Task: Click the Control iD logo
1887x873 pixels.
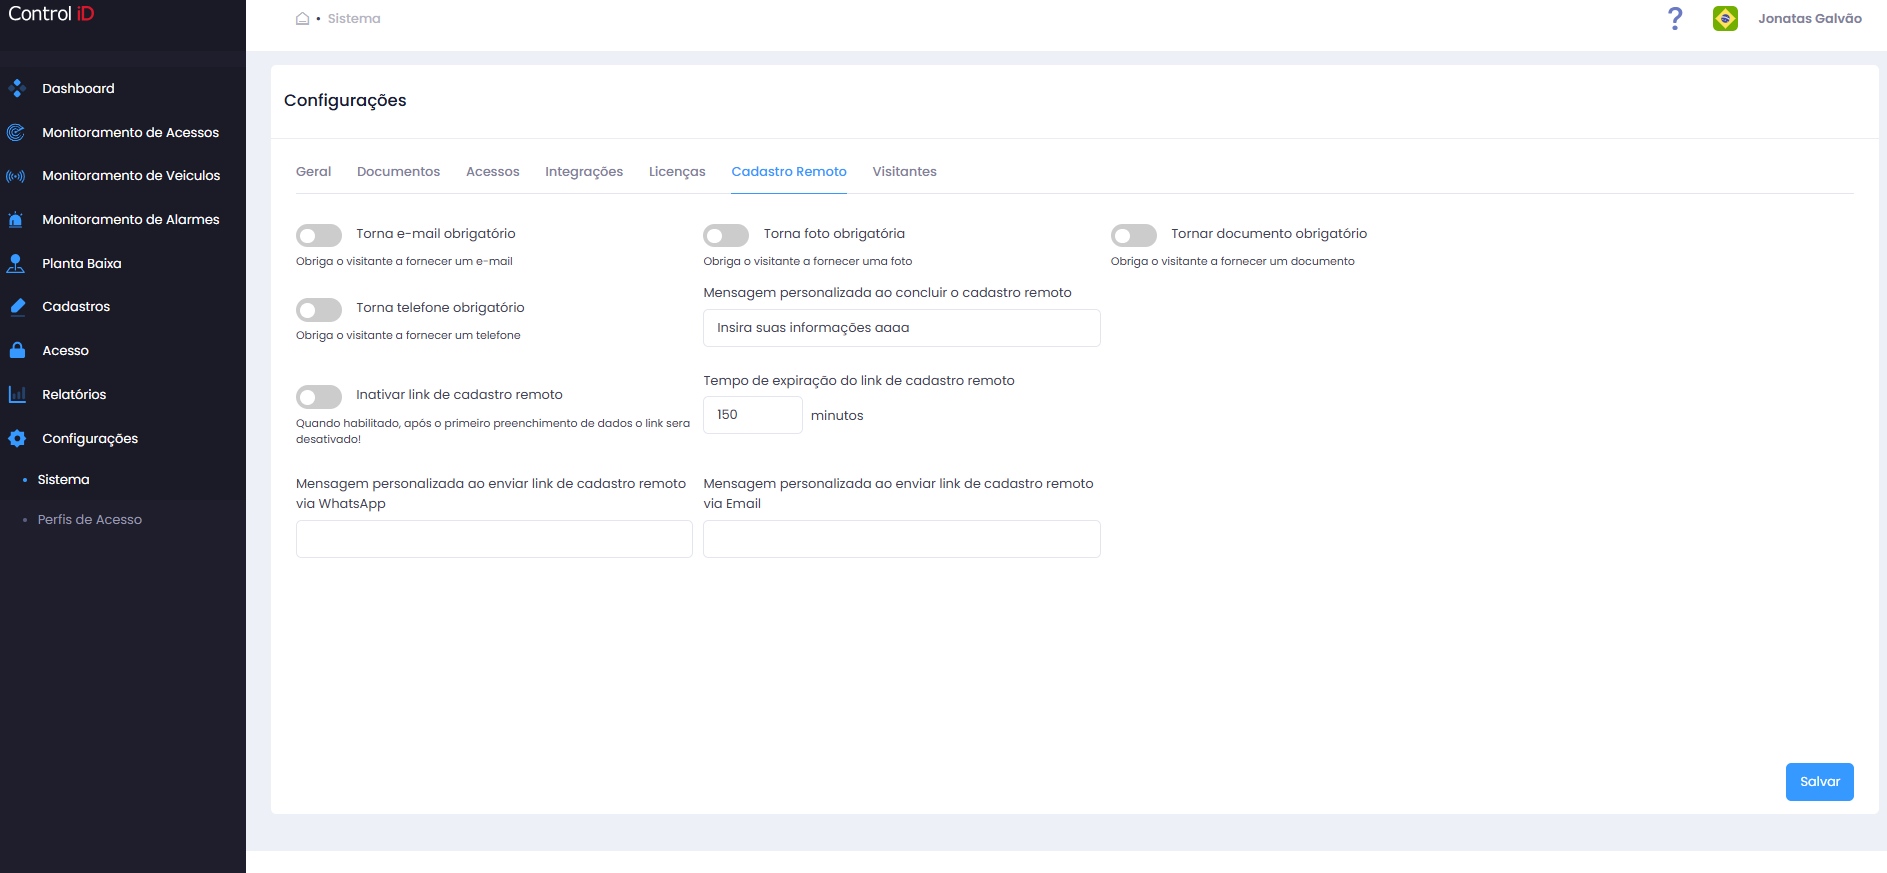Action: pos(51,14)
